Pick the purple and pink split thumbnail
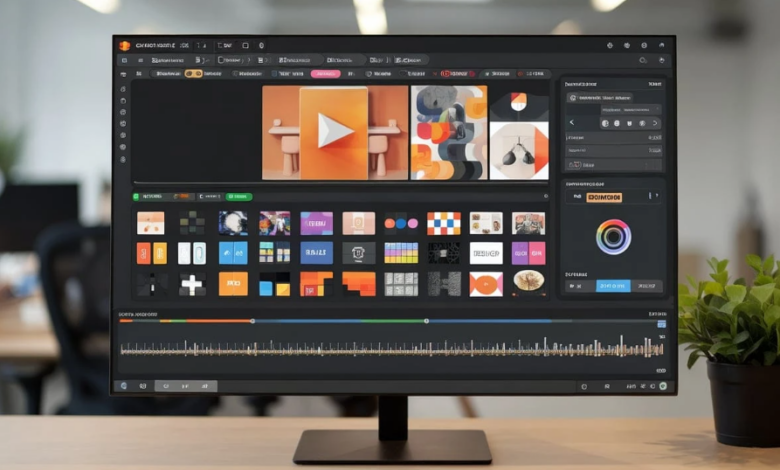 click(x=528, y=253)
